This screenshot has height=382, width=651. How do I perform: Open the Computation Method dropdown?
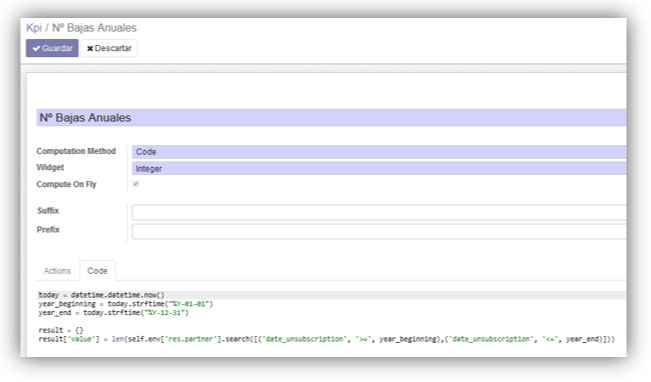tap(379, 152)
